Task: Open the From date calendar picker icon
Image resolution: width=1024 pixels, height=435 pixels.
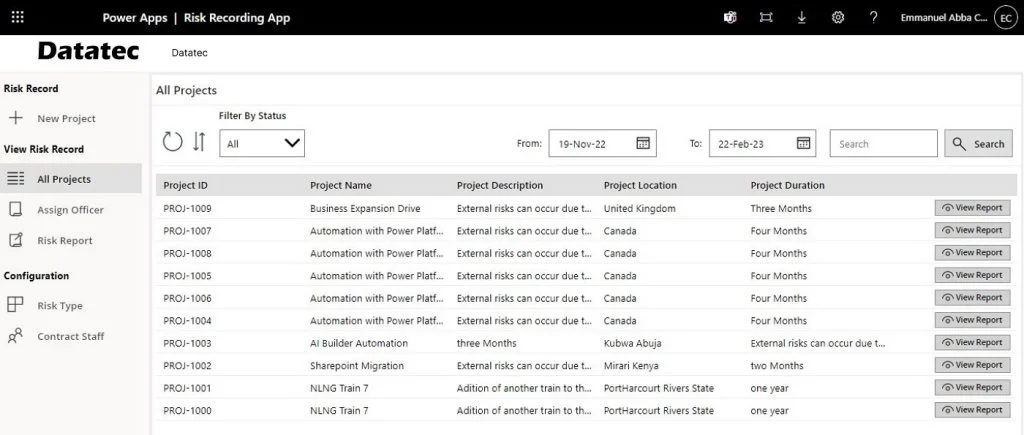Action: pyautogui.click(x=644, y=143)
